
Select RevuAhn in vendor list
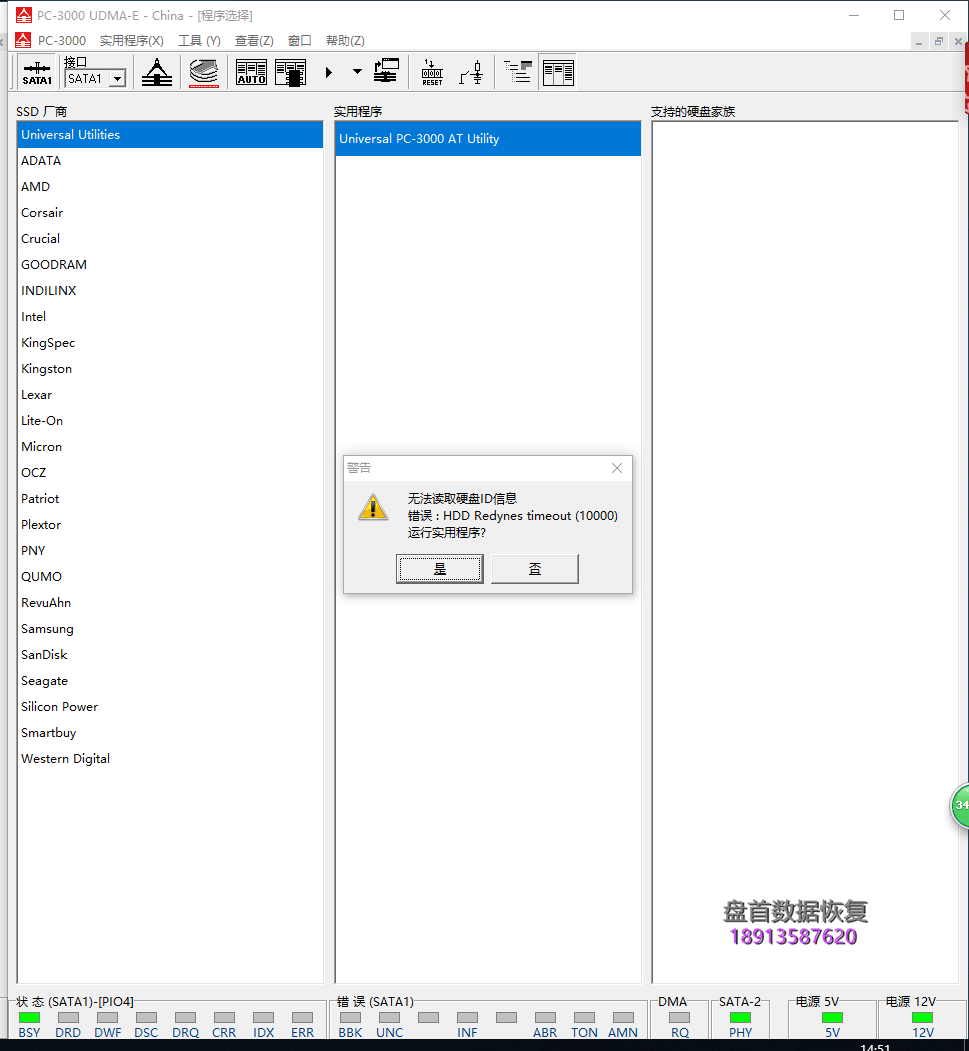170,603
